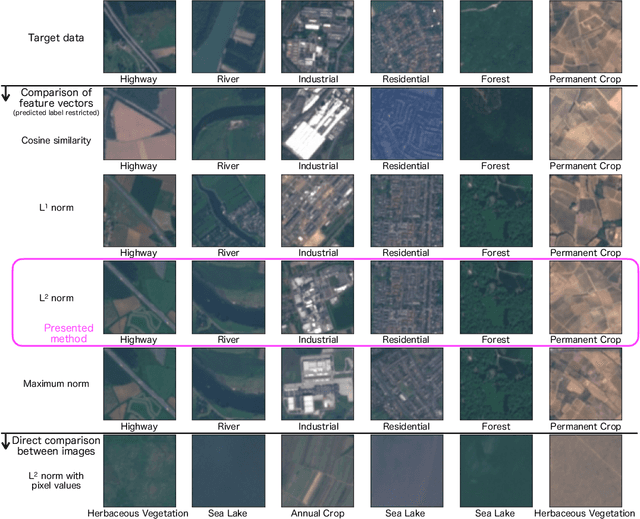Open the Cosine similarity Industrial image
This screenshot has height=519, width=640.
pyautogui.click(x=317, y=123)
